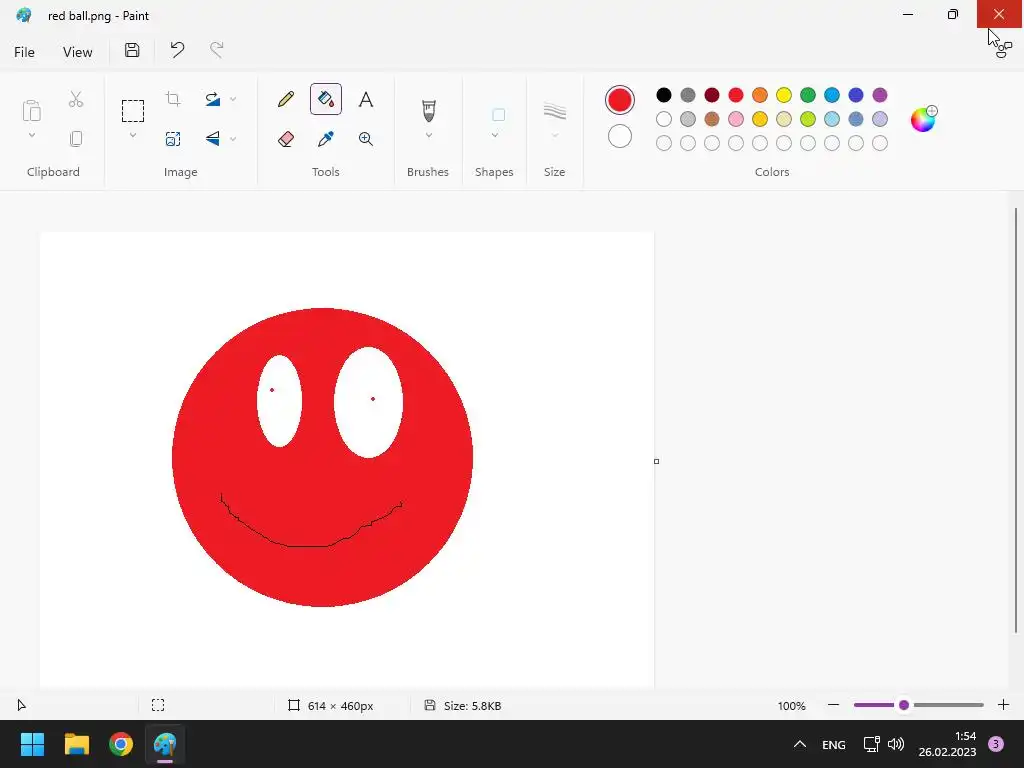1024x768 pixels.
Task: Activate the red Color 1 circle
Action: (x=620, y=100)
